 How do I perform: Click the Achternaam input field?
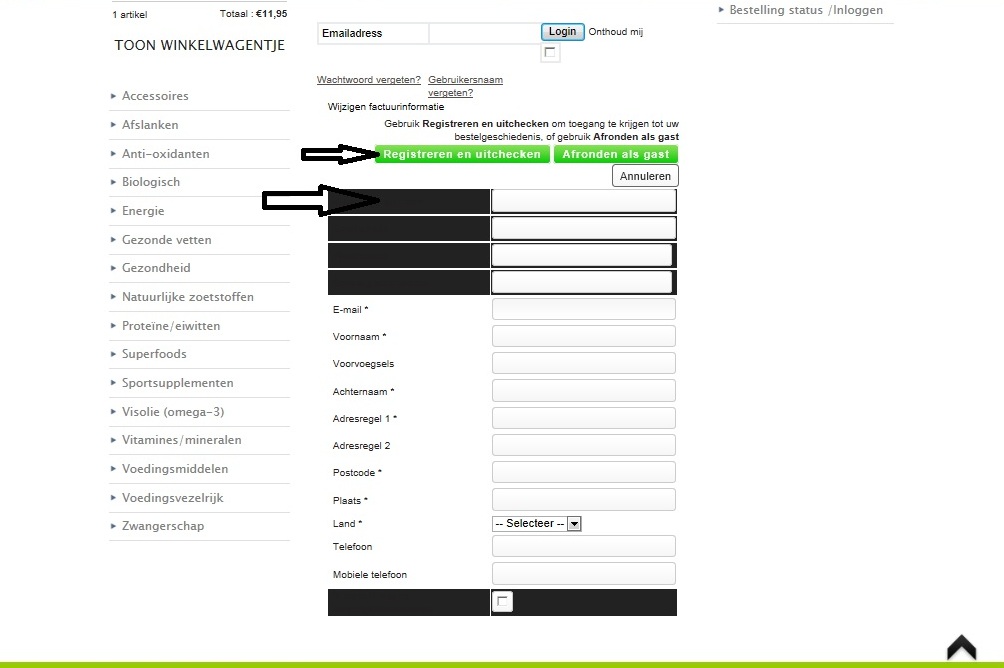[x=583, y=391]
